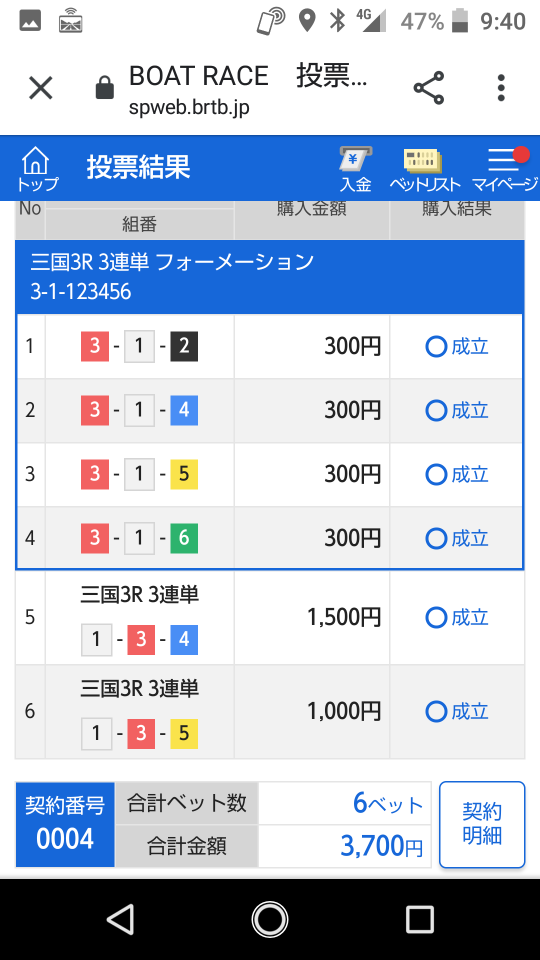This screenshot has height=960, width=540.
Task: Tap Android recent apps square button
Action: pyautogui.click(x=420, y=919)
